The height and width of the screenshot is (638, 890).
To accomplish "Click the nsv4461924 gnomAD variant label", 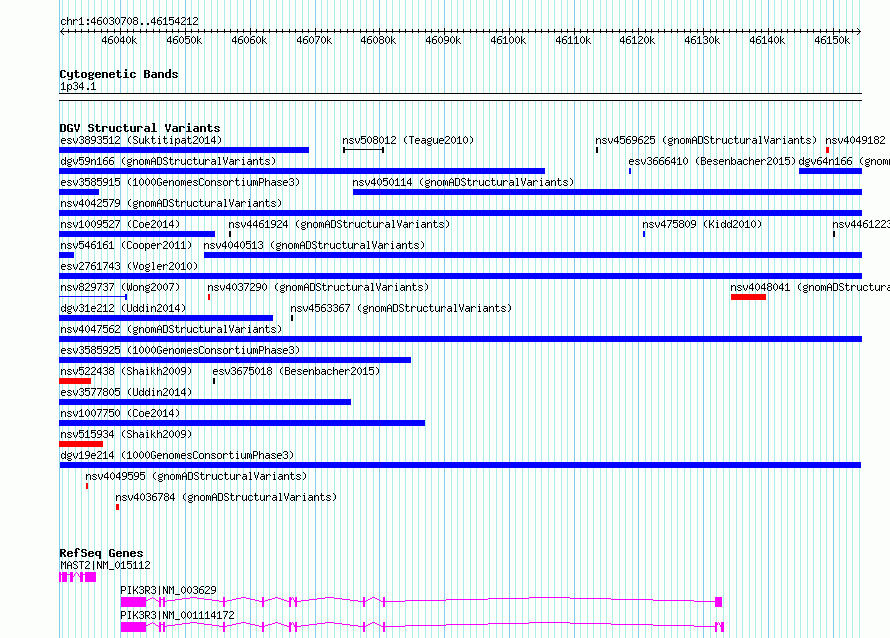I will point(339,224).
